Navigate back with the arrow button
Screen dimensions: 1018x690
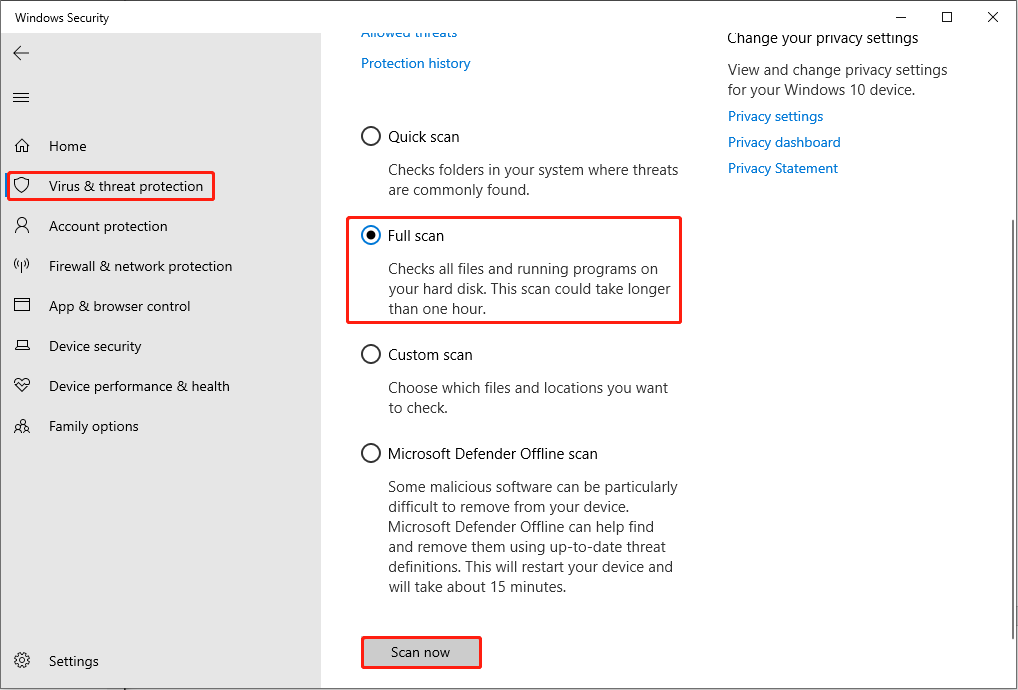(21, 53)
